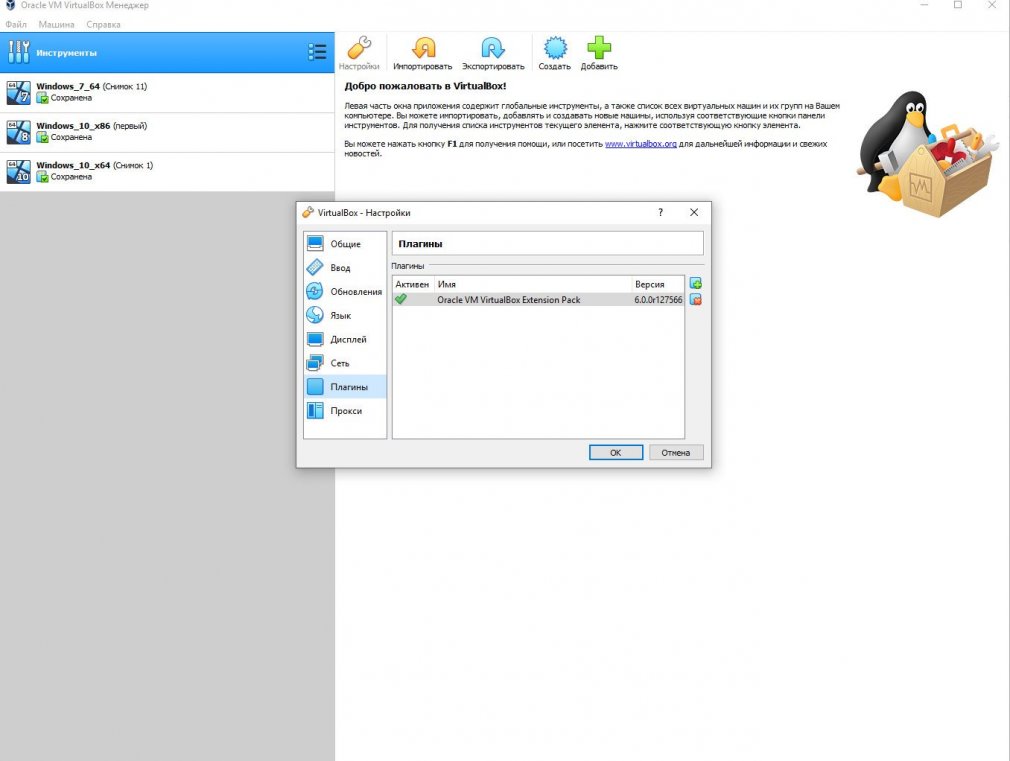Screen dimensions: 1010x761
Task: Click the Активен column header
Action: 412,284
